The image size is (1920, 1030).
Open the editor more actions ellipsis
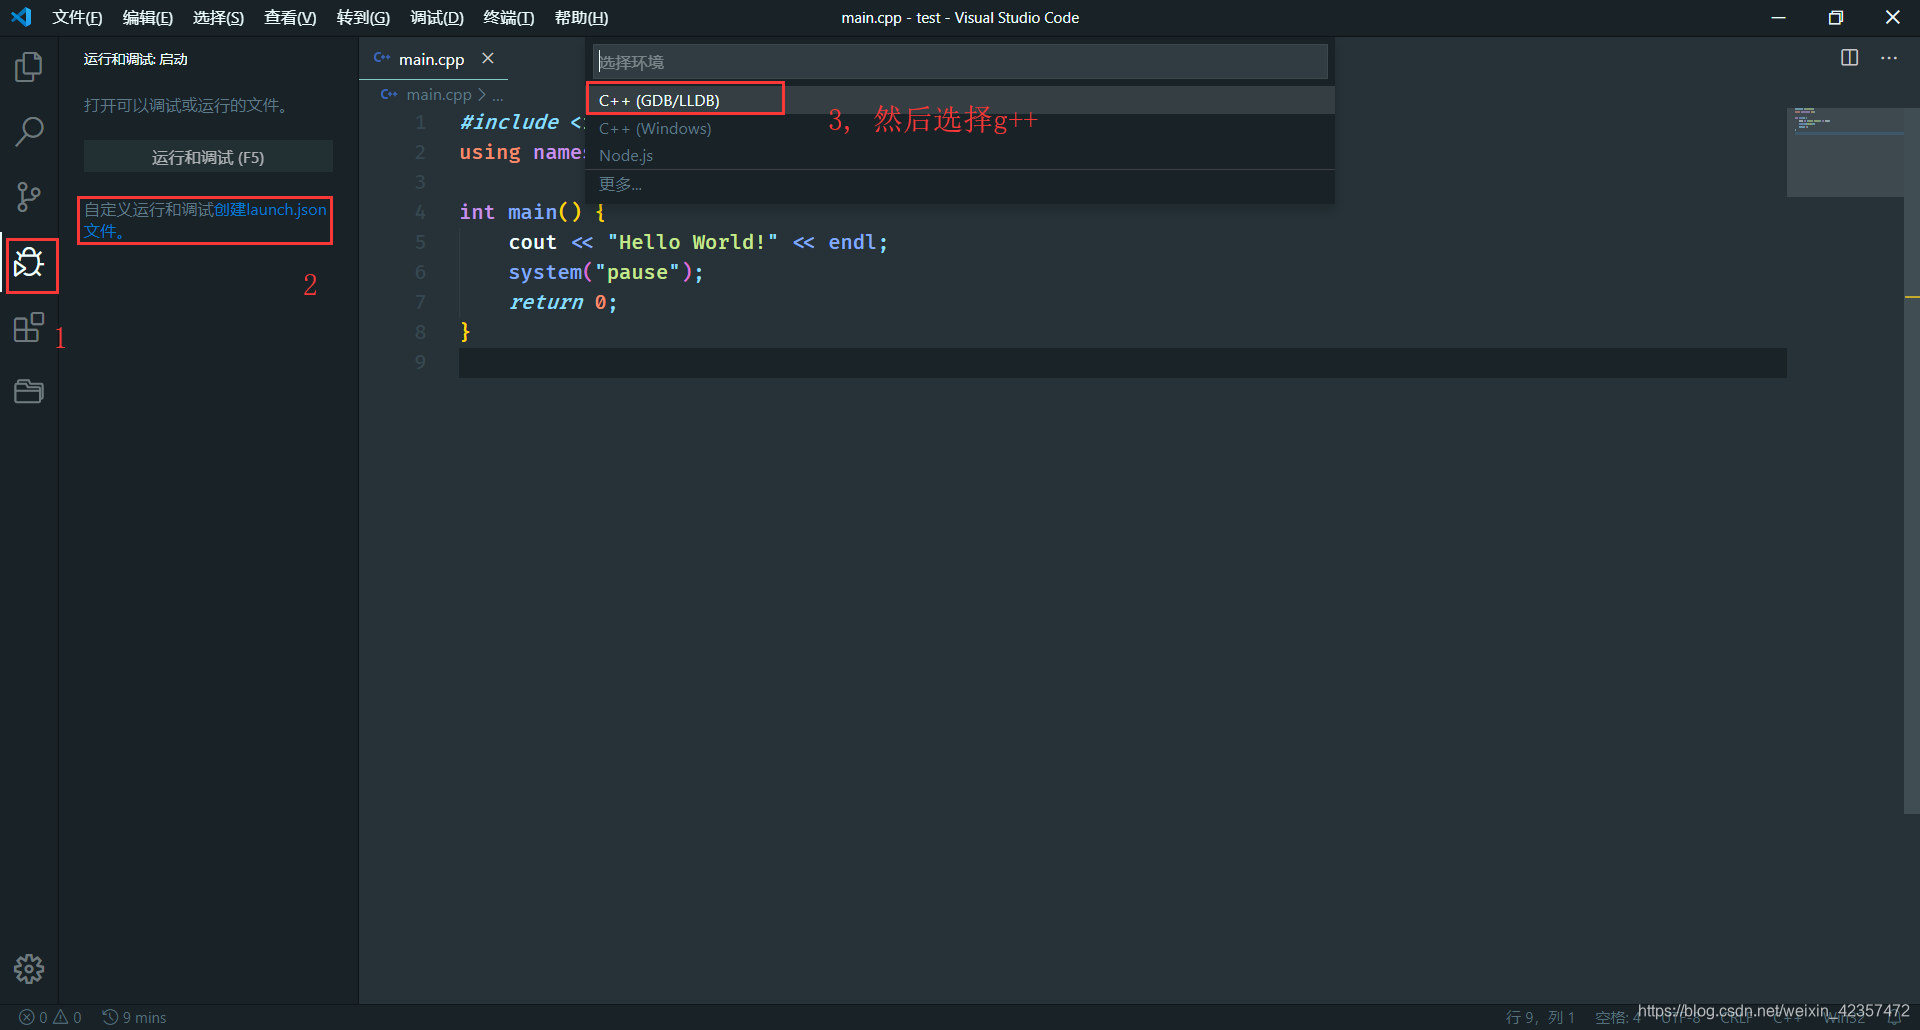[x=1889, y=58]
